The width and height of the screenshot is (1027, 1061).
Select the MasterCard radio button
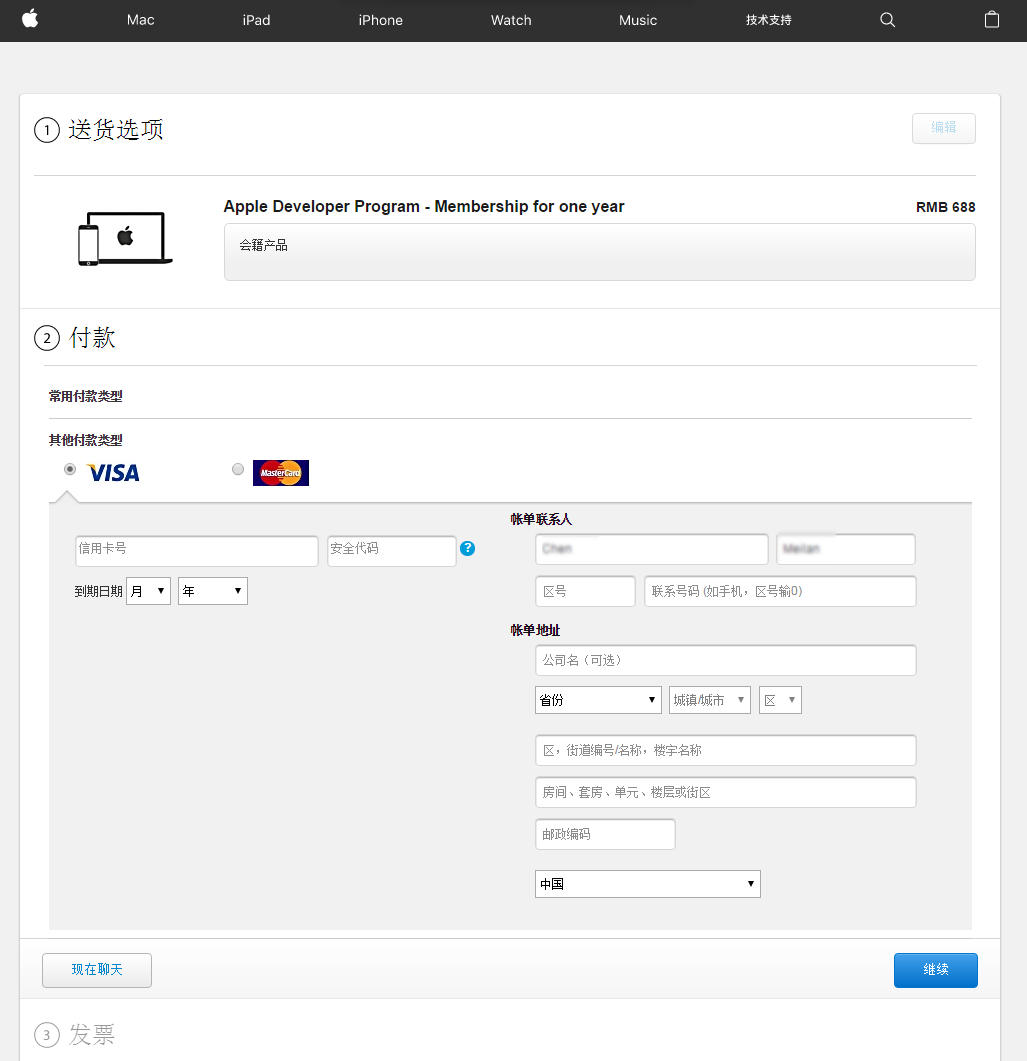point(237,469)
